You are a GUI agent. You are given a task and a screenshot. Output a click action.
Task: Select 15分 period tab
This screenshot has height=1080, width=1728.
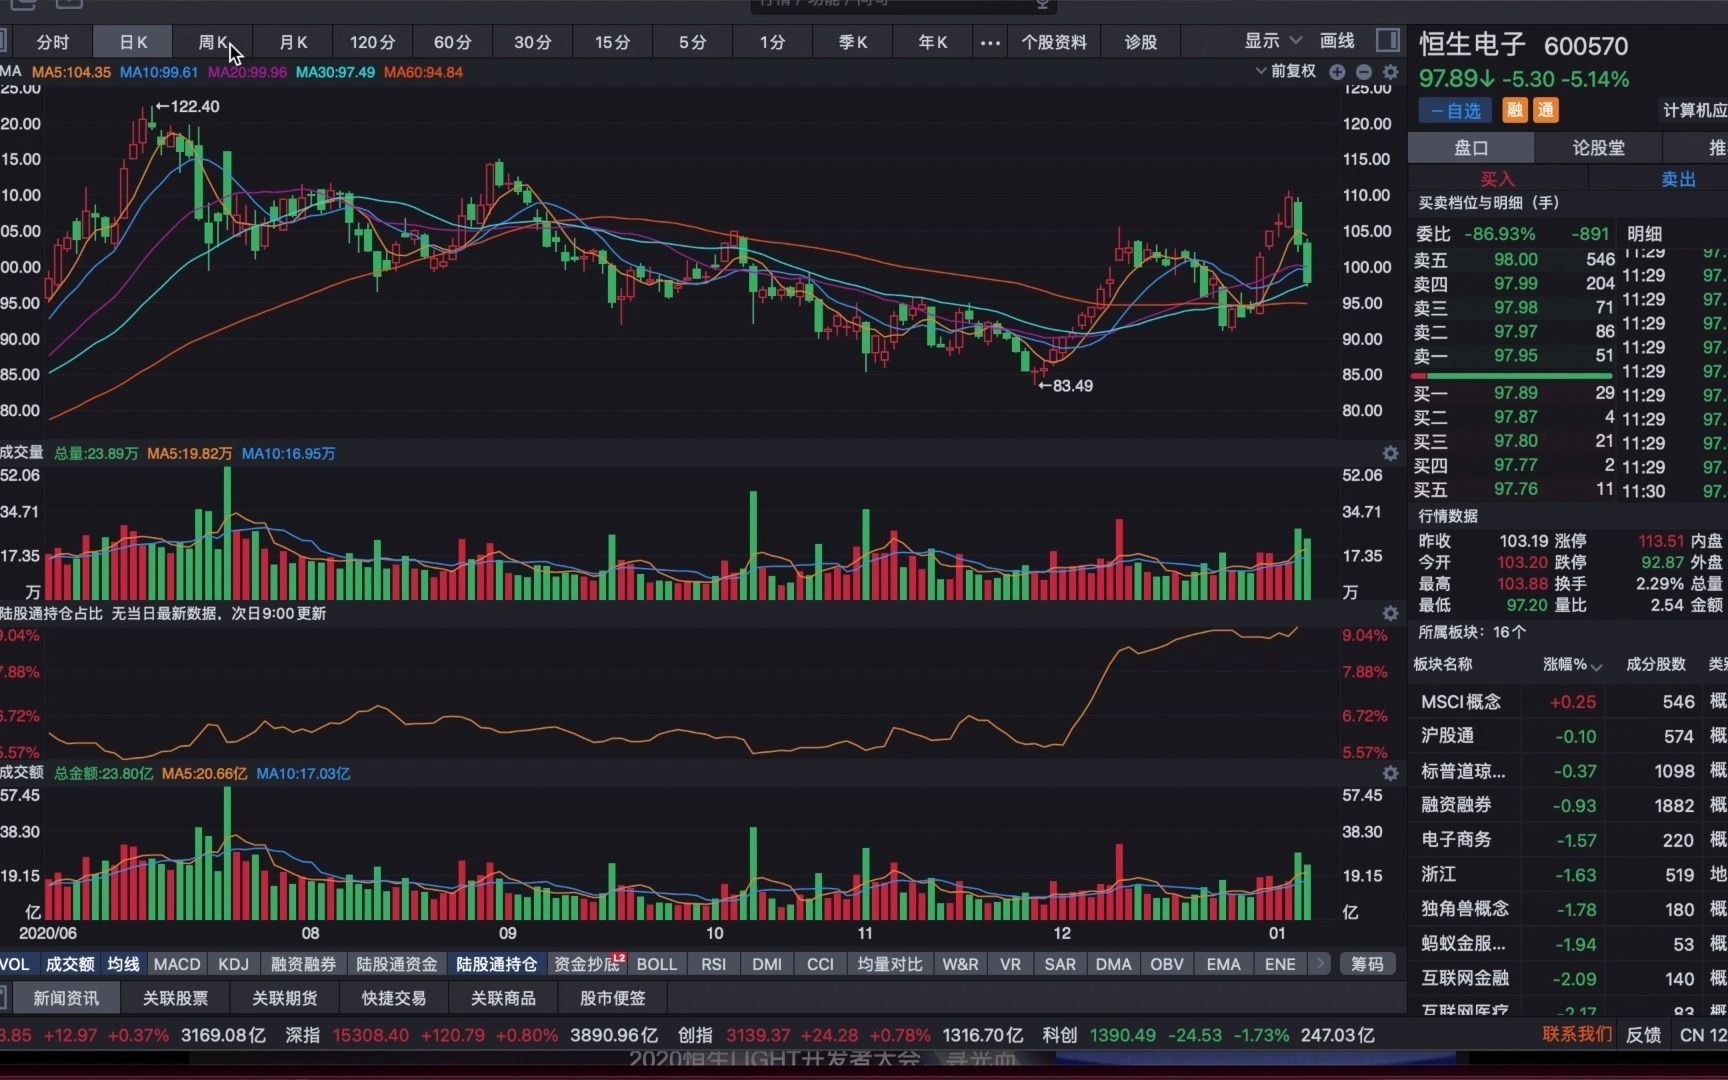[x=613, y=42]
